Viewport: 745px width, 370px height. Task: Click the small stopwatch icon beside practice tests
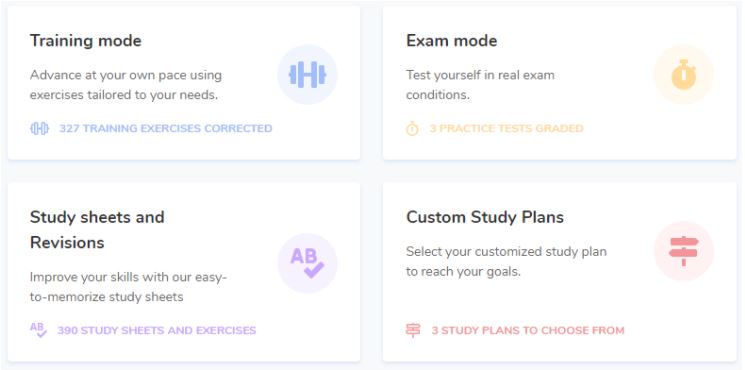(412, 129)
